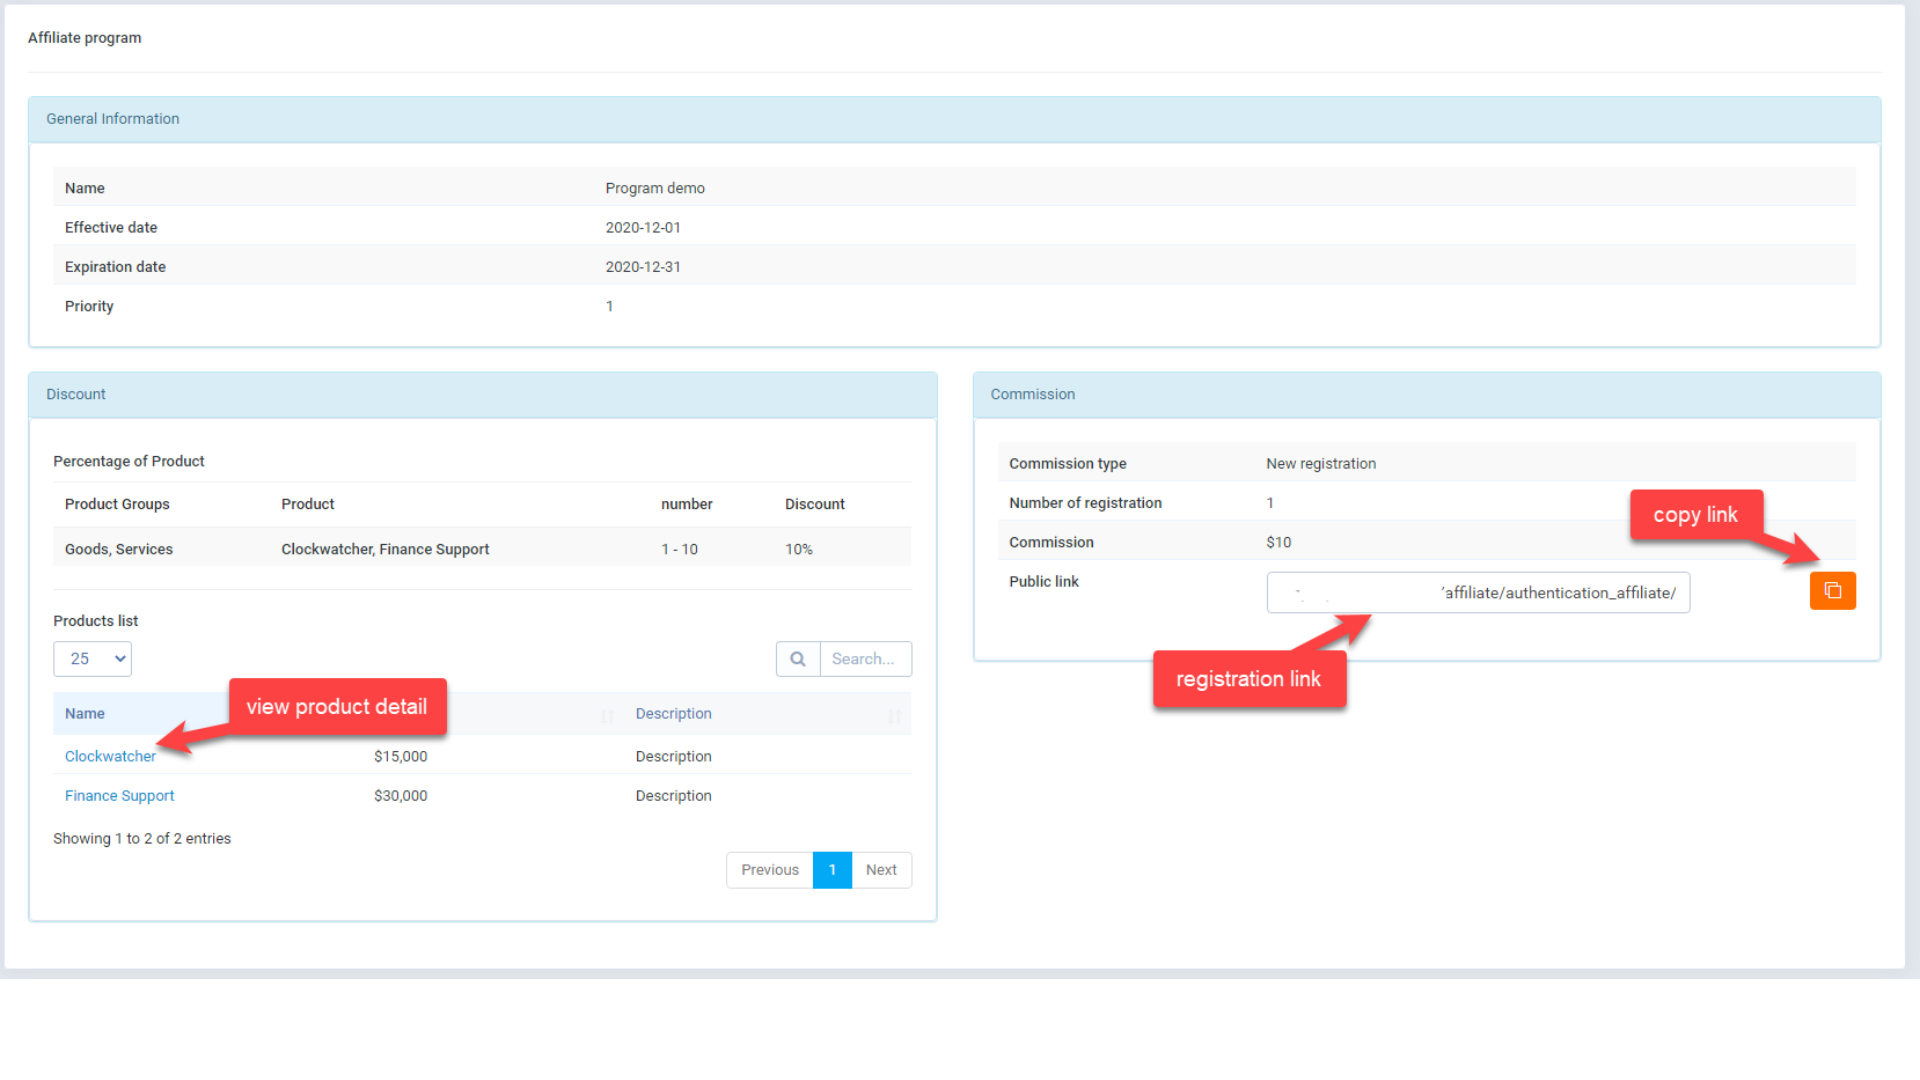Image resolution: width=1920 pixels, height=1080 pixels.
Task: Click the Program demo name value
Action: [655, 188]
